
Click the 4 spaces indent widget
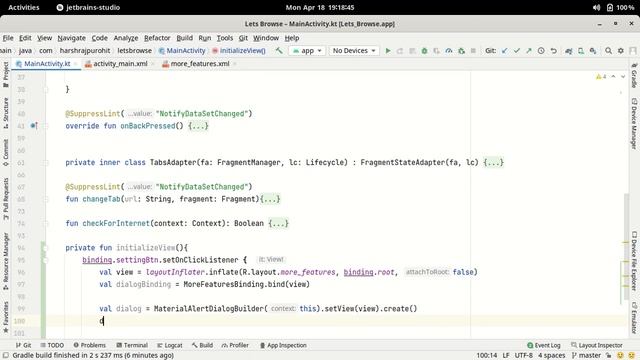point(551,356)
